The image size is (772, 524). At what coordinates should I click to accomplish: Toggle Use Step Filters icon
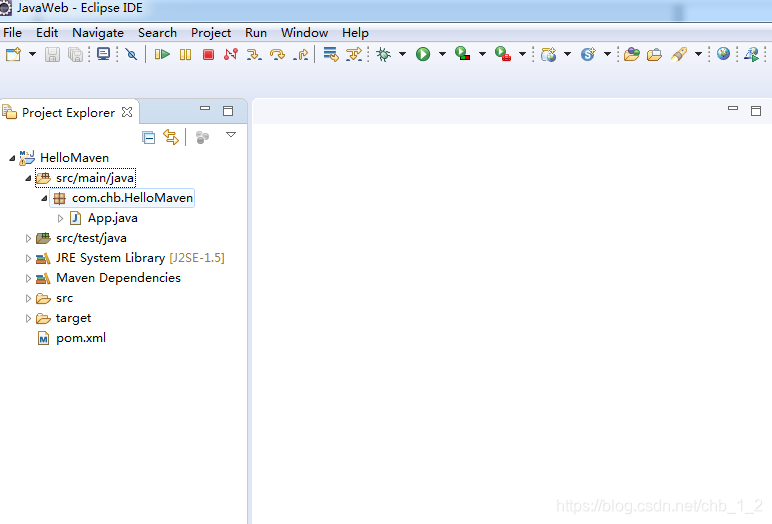[x=354, y=54]
